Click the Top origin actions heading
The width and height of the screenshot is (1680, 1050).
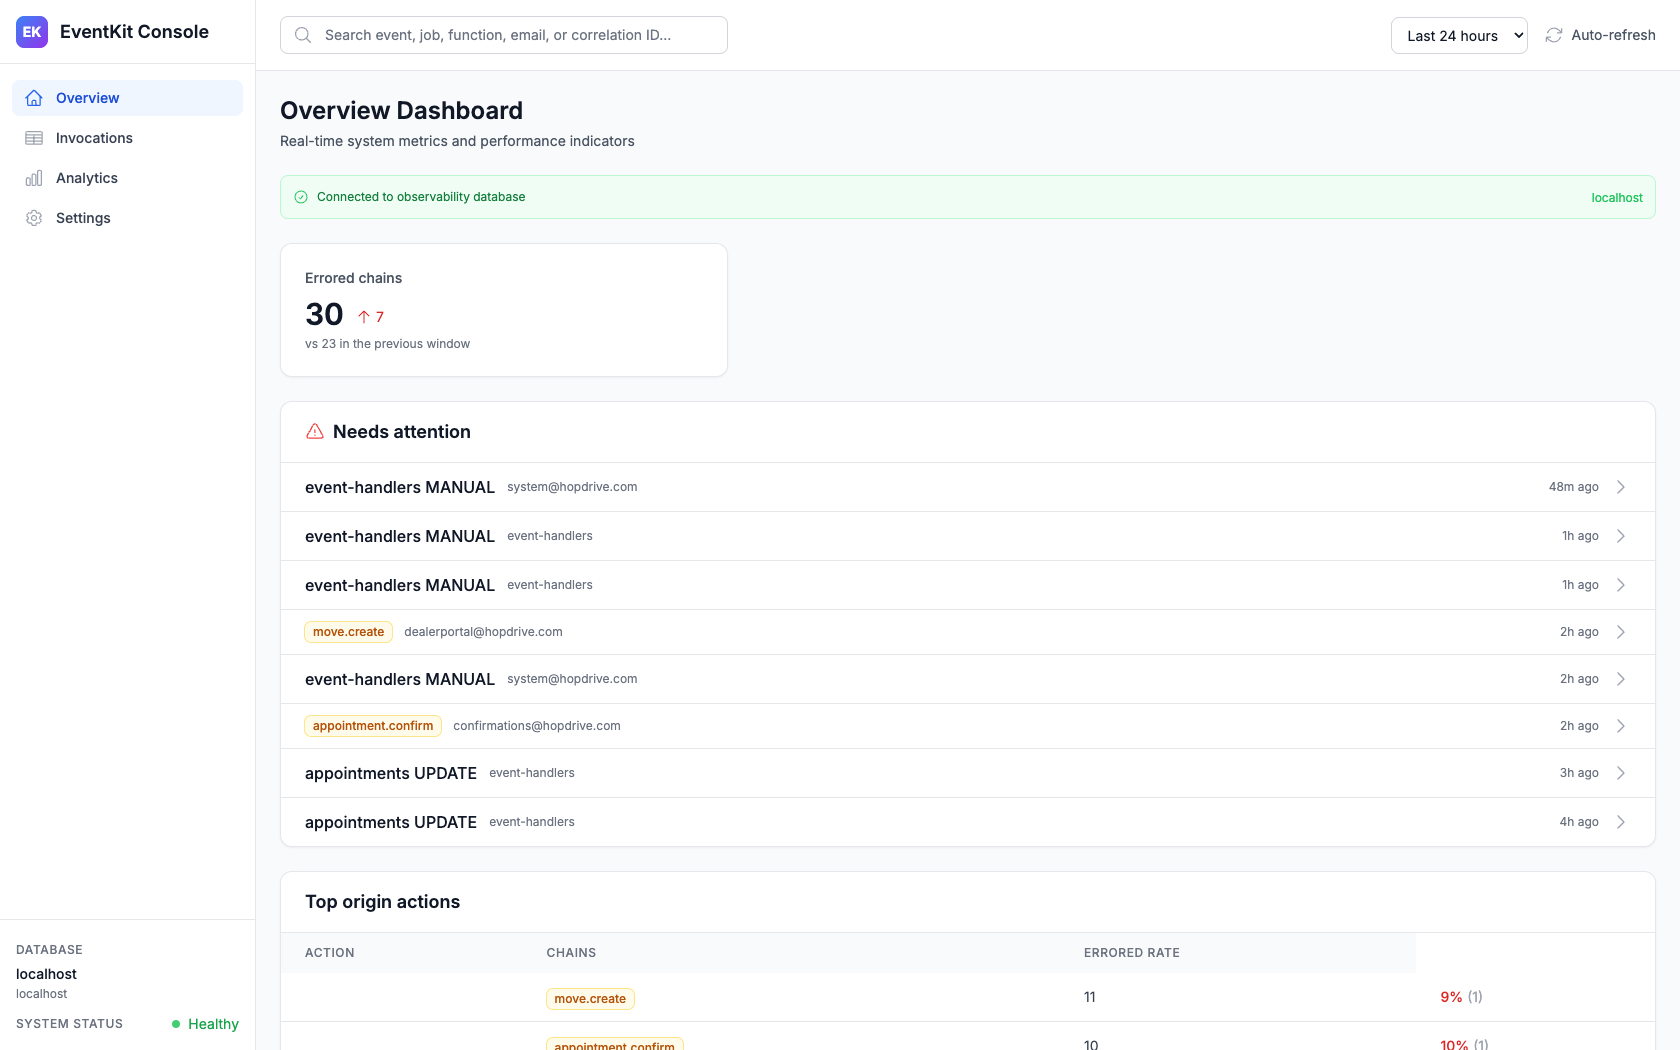tap(382, 902)
